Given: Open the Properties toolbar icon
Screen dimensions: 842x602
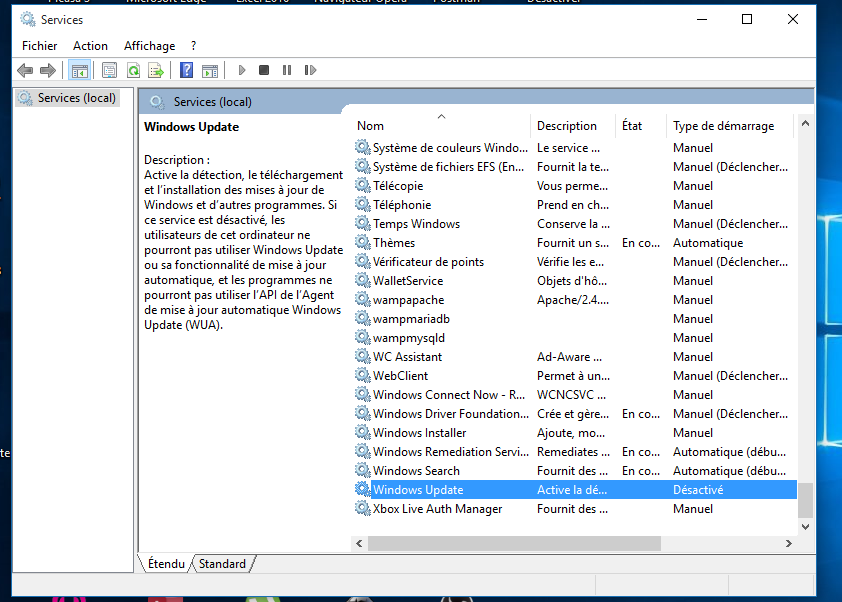Looking at the screenshot, I should tap(110, 70).
